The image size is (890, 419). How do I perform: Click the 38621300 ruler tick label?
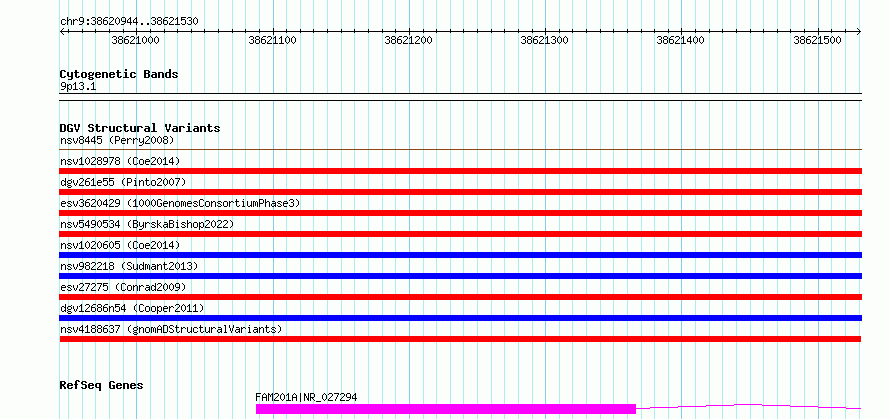(544, 40)
